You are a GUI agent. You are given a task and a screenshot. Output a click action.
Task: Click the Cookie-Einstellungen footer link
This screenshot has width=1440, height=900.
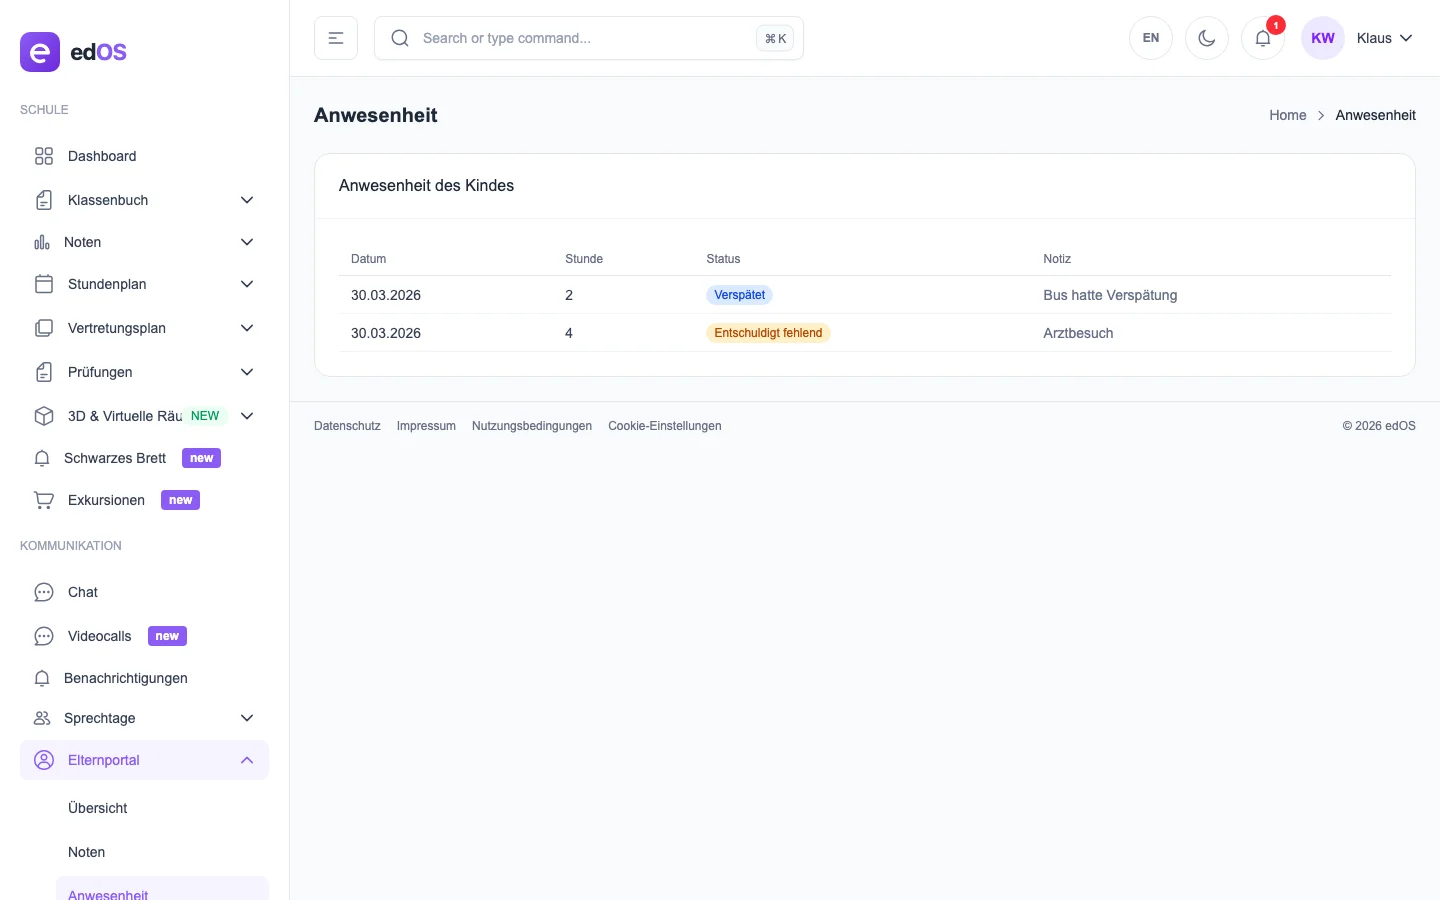click(664, 426)
